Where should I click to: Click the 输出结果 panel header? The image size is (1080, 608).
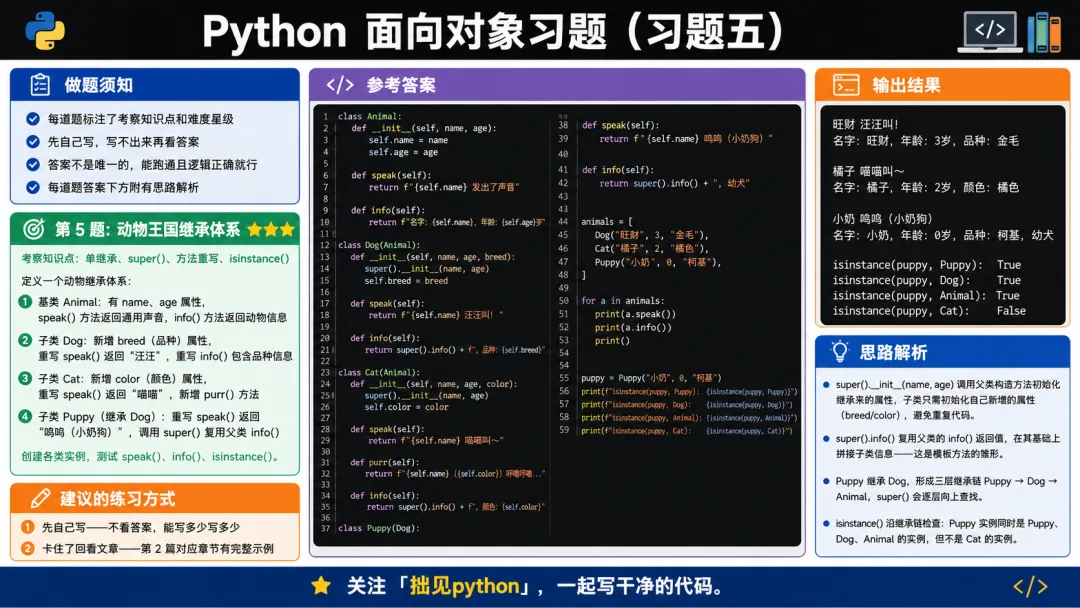942,85
